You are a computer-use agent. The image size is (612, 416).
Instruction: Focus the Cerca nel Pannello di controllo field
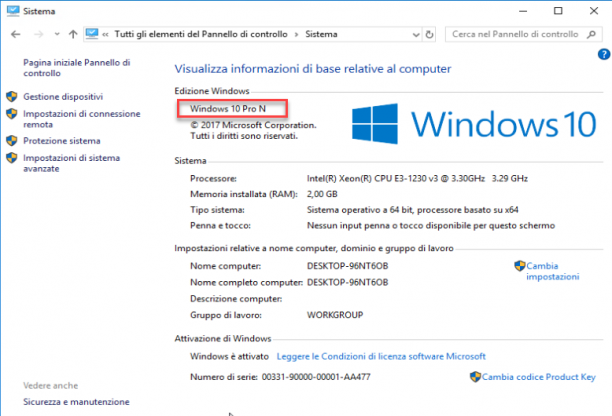point(523,34)
